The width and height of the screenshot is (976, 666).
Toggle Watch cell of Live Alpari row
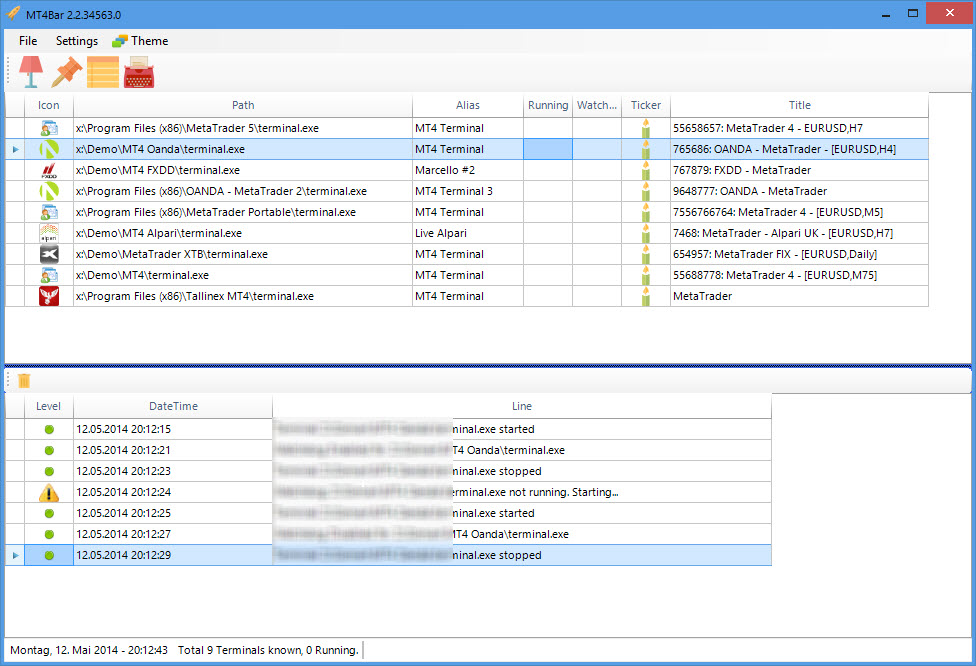pyautogui.click(x=597, y=233)
